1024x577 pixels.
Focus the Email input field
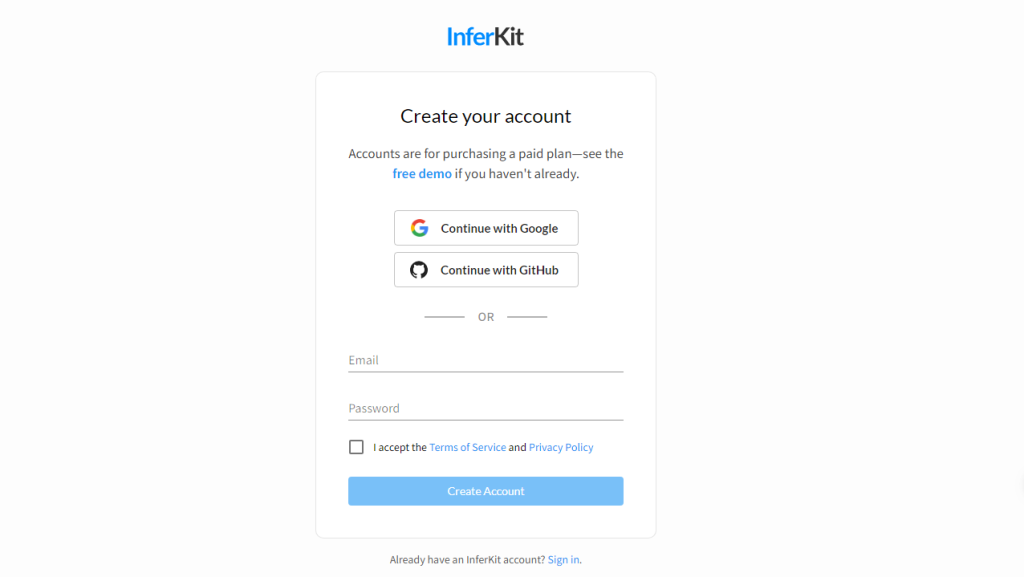click(485, 360)
